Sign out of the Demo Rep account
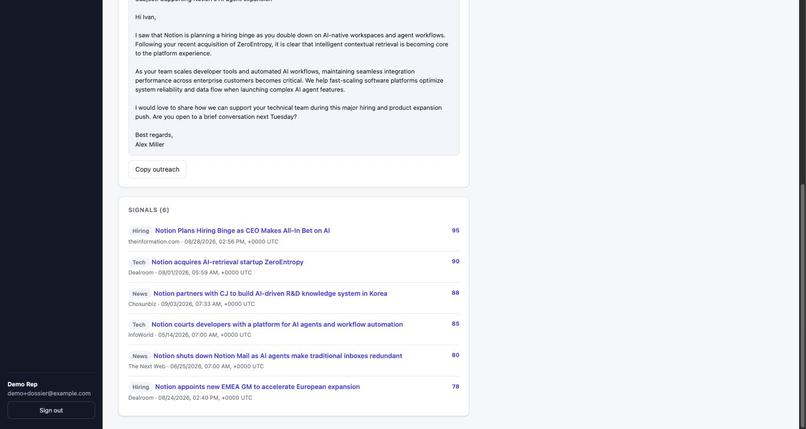This screenshot has height=429, width=806. tap(51, 411)
